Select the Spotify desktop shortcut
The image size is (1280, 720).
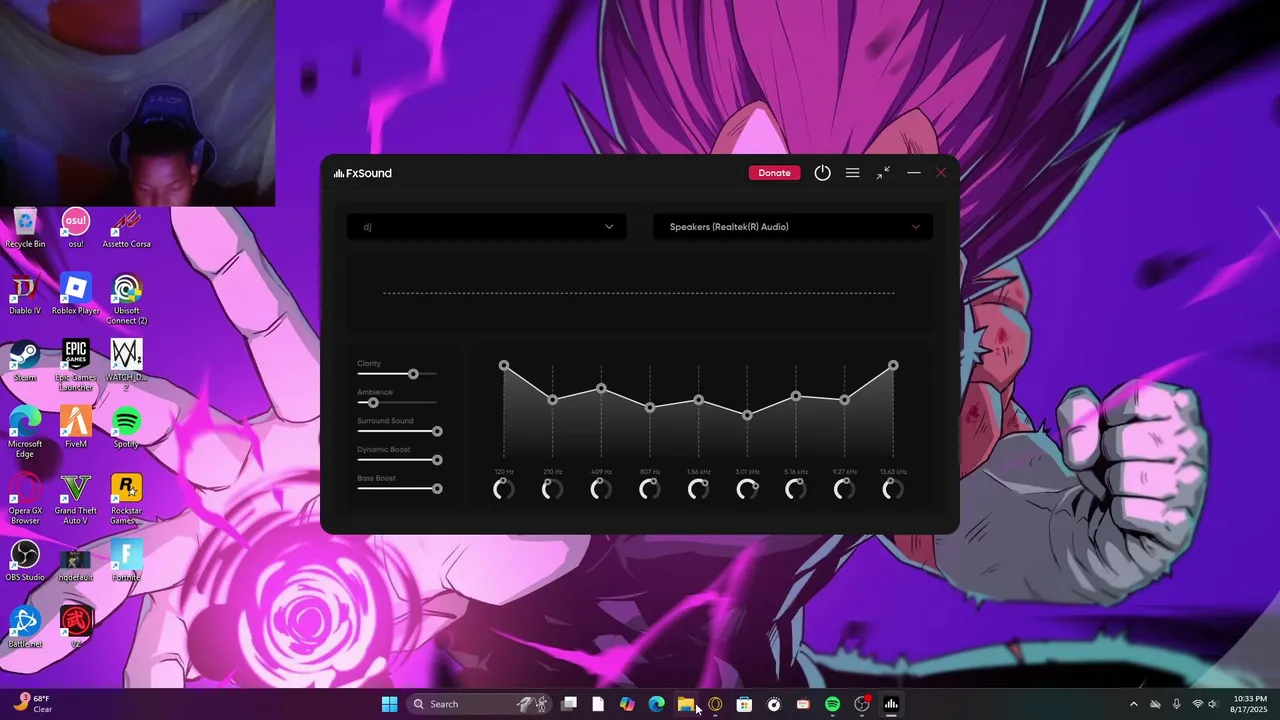pos(126,428)
